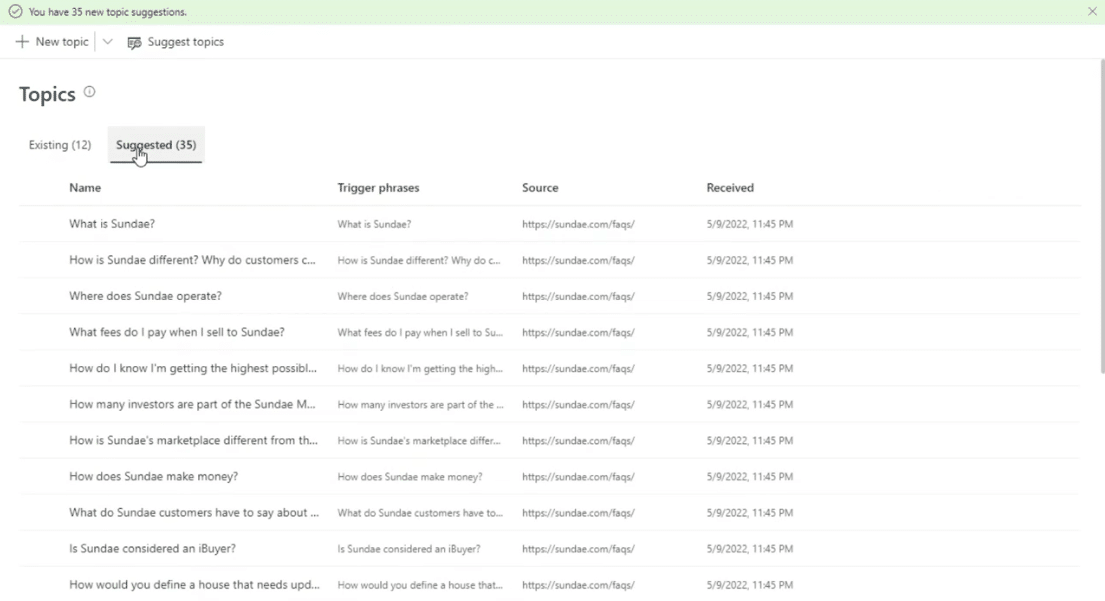Open the topic 'What is Sundae?'

coord(112,223)
